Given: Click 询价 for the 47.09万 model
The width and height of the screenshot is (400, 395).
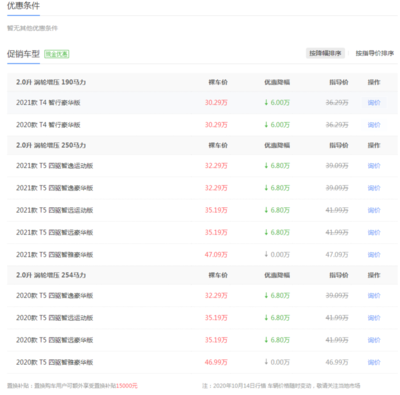Looking at the screenshot, I should click(374, 255).
